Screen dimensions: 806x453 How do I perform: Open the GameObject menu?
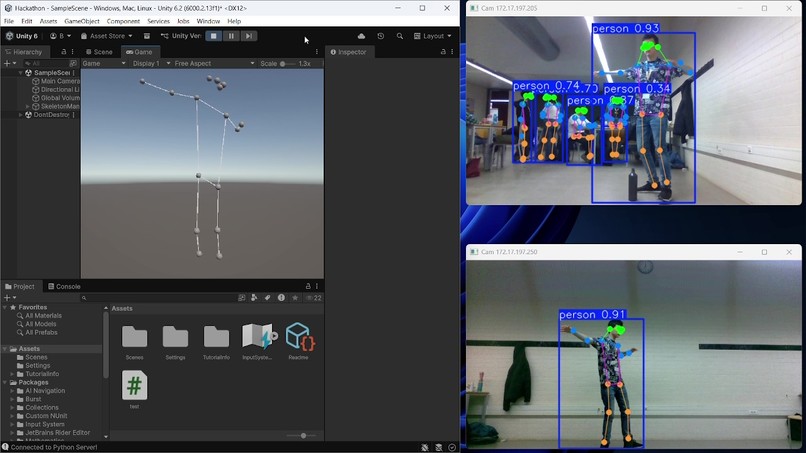pyautogui.click(x=82, y=21)
